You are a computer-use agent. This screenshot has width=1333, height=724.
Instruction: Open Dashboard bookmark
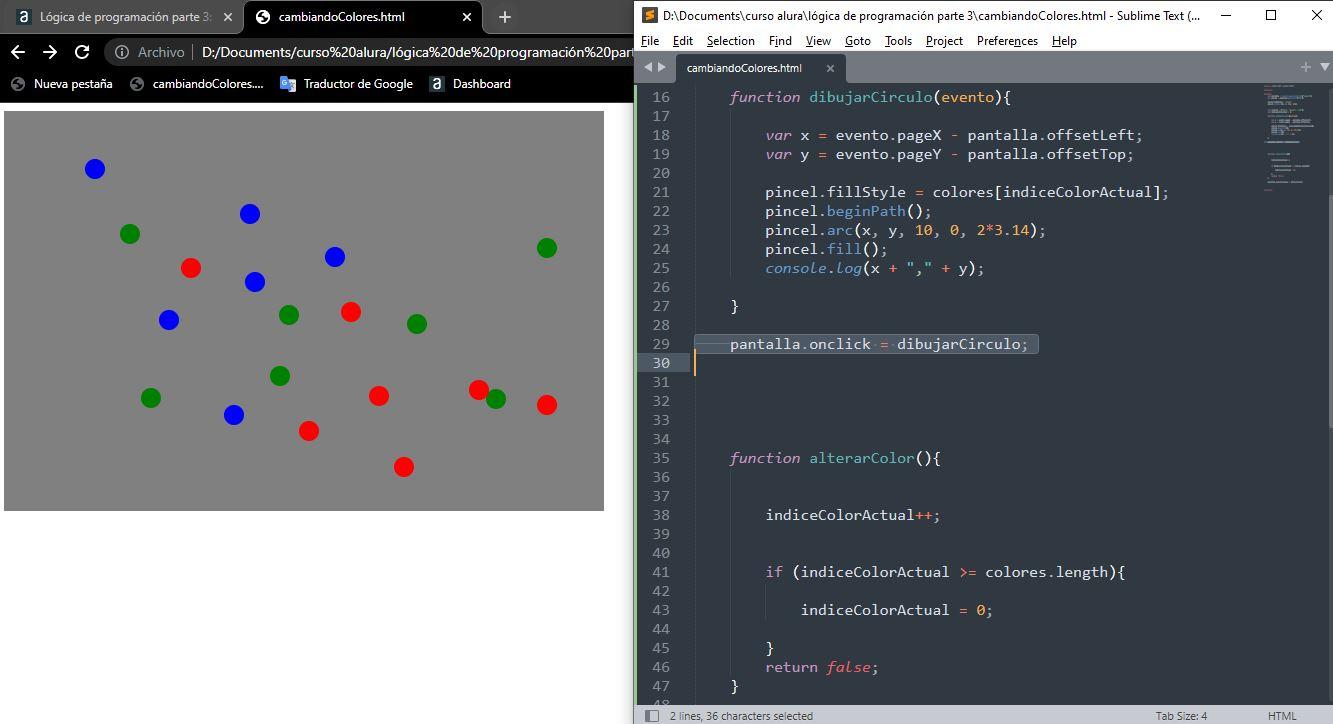pos(470,84)
